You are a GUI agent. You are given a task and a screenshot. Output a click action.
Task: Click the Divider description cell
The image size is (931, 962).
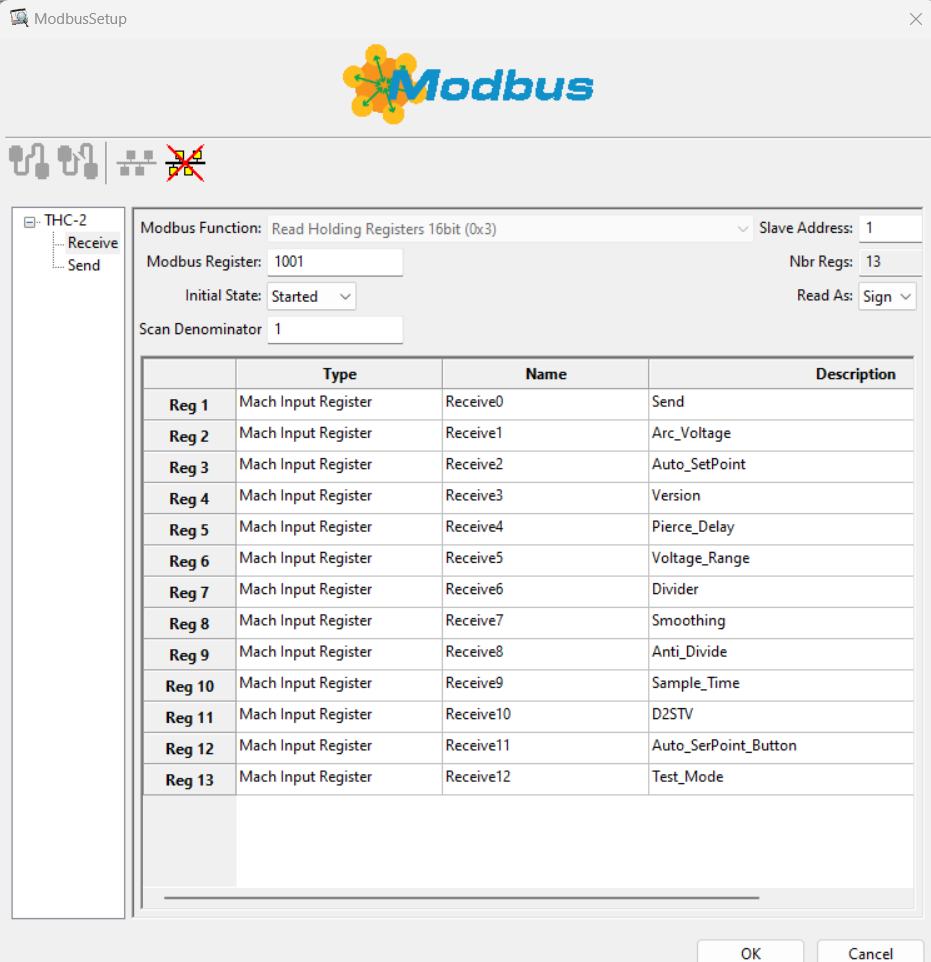click(x=781, y=592)
